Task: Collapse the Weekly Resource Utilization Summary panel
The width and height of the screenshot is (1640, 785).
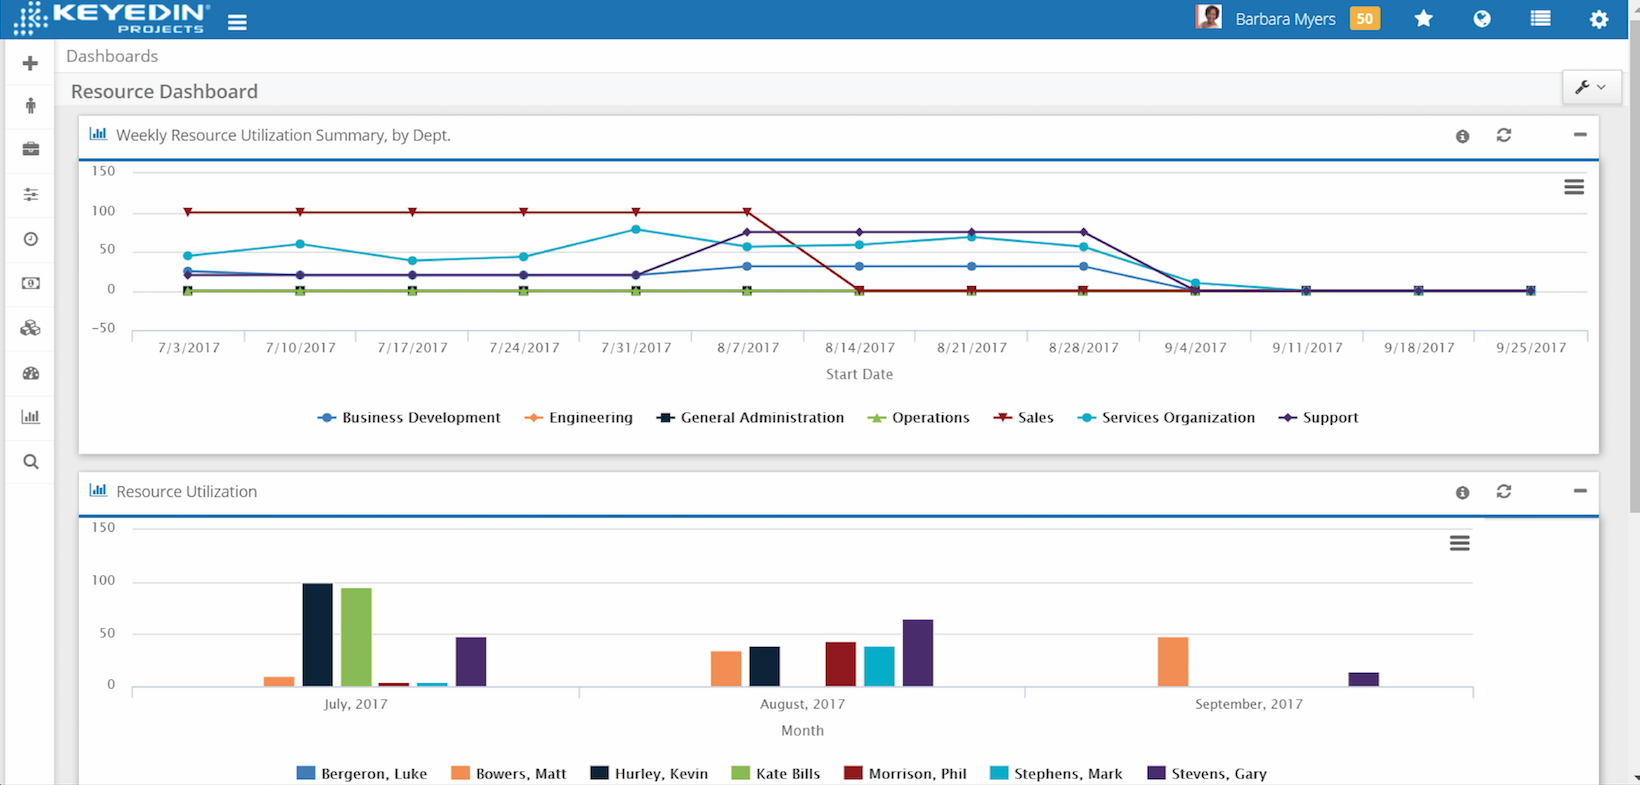Action: [1580, 135]
